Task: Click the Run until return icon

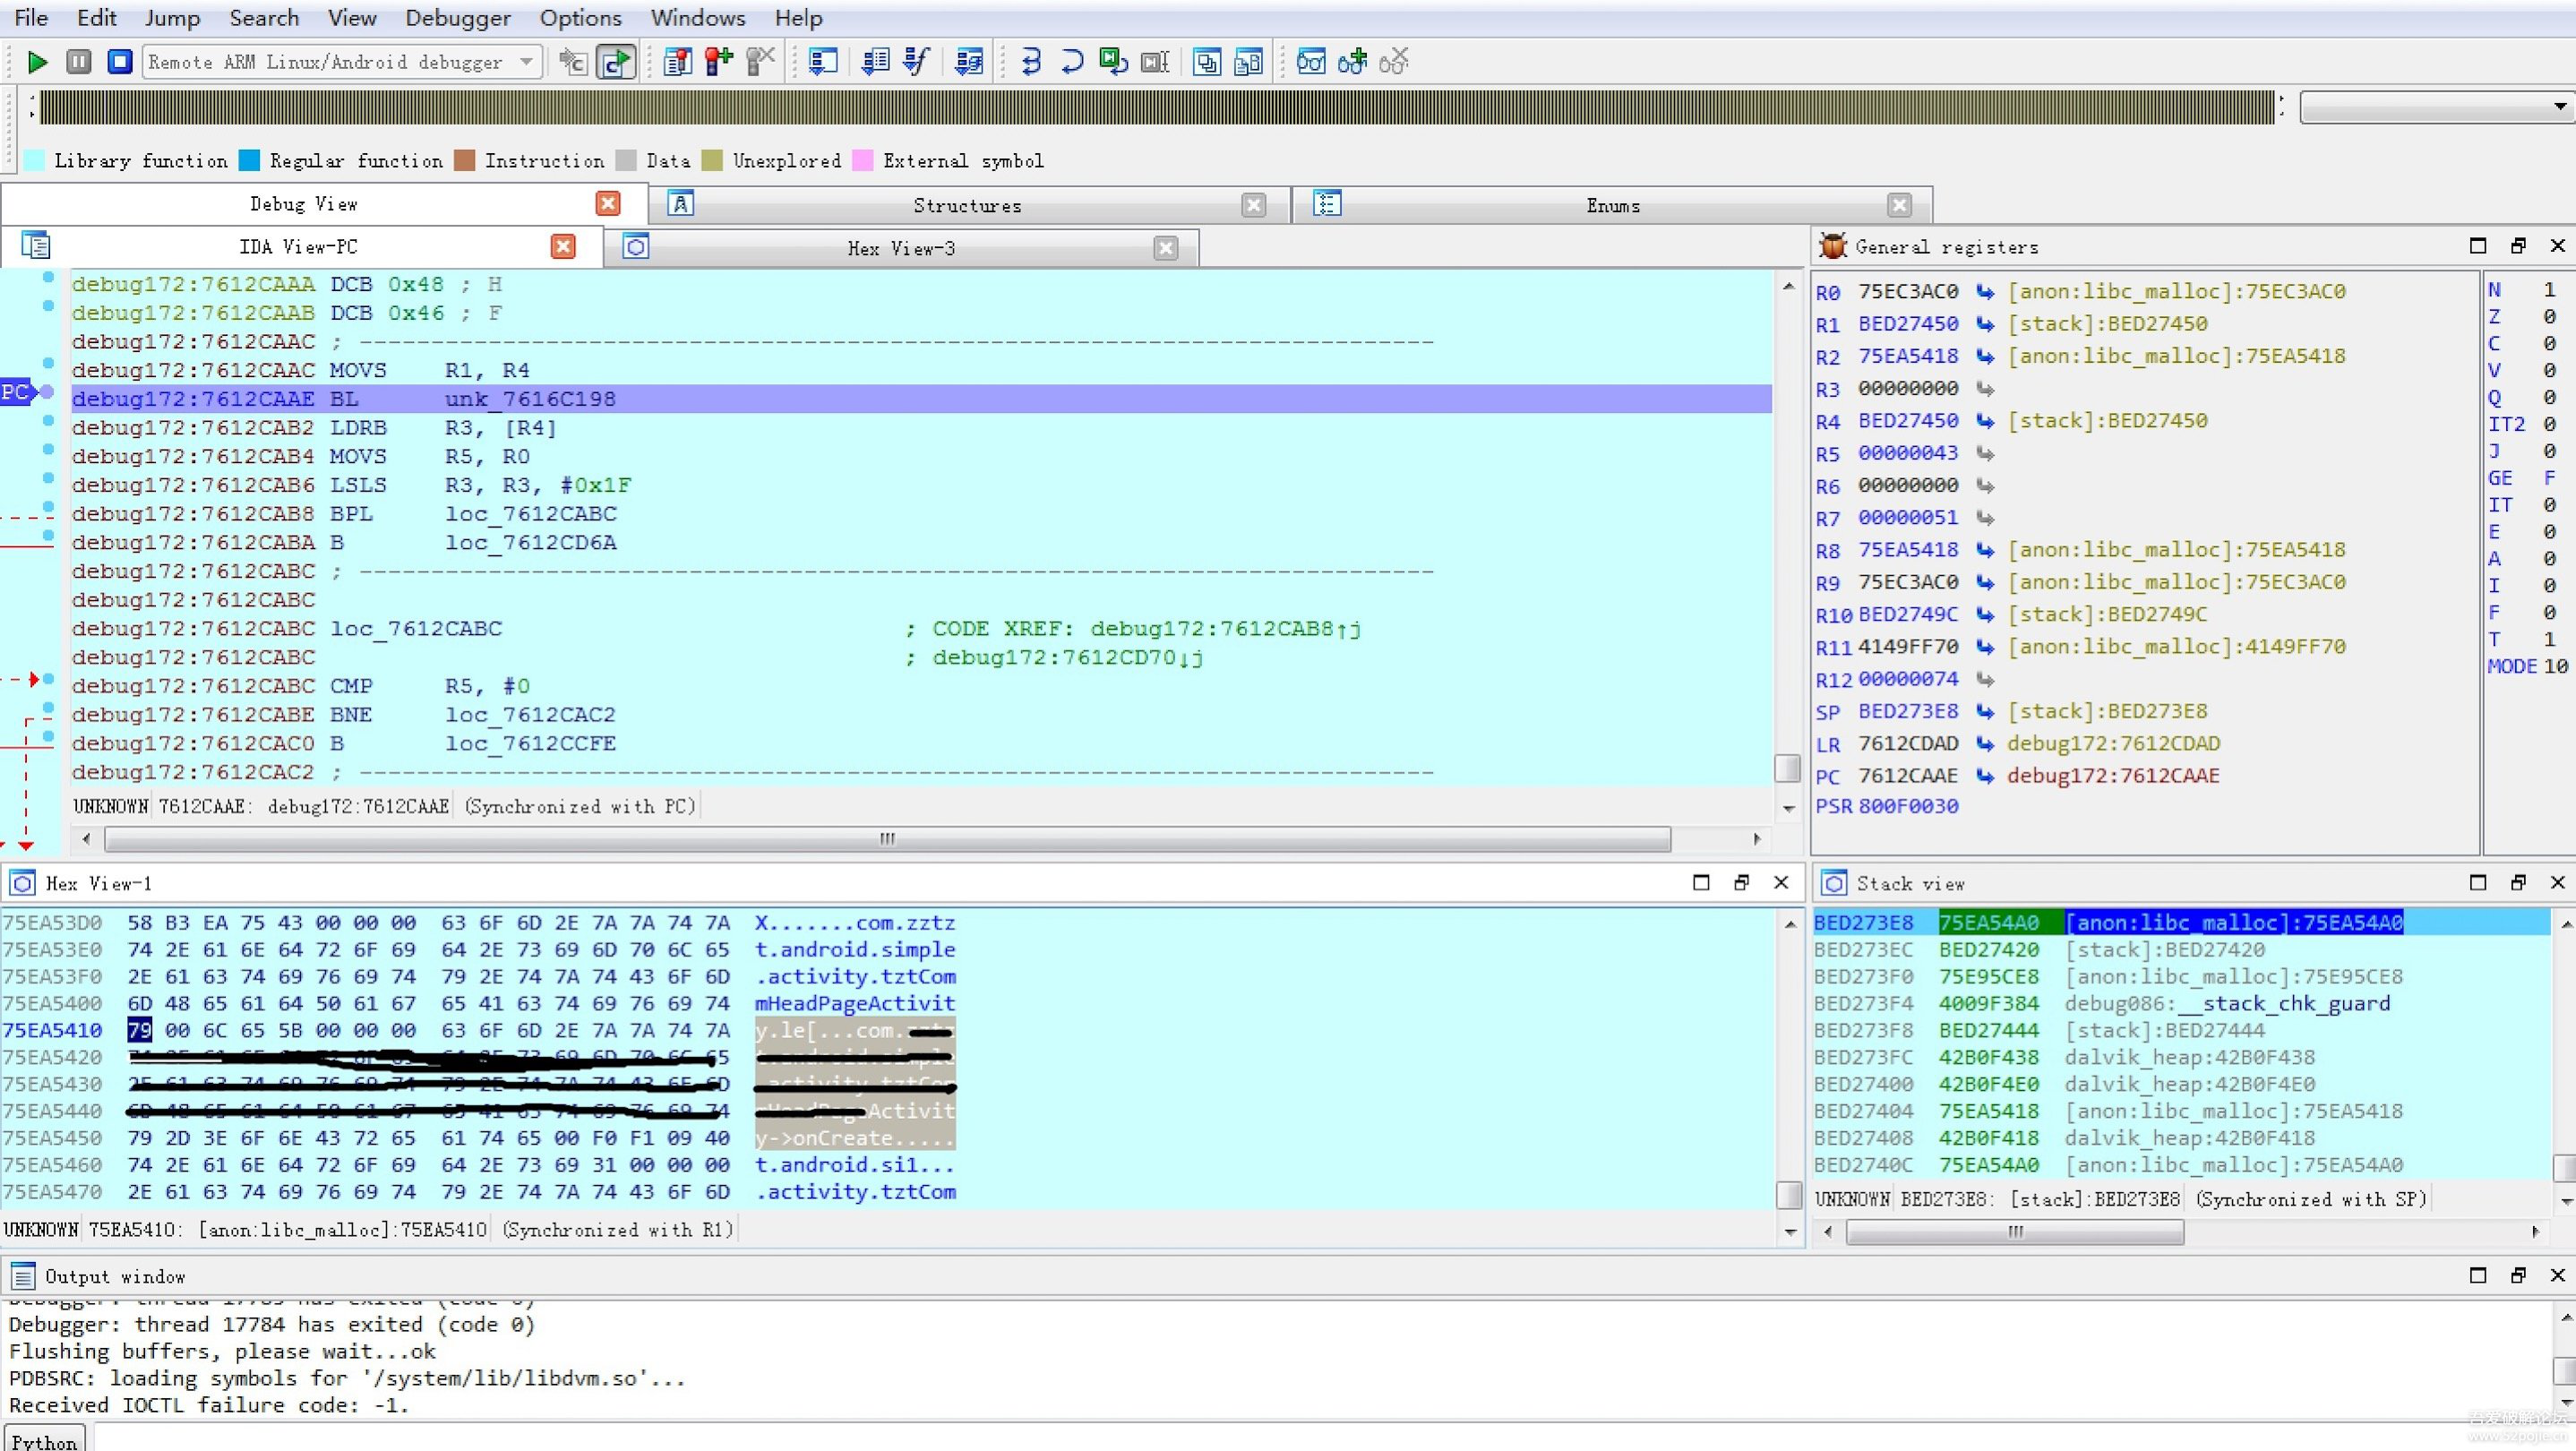Action: (1112, 62)
